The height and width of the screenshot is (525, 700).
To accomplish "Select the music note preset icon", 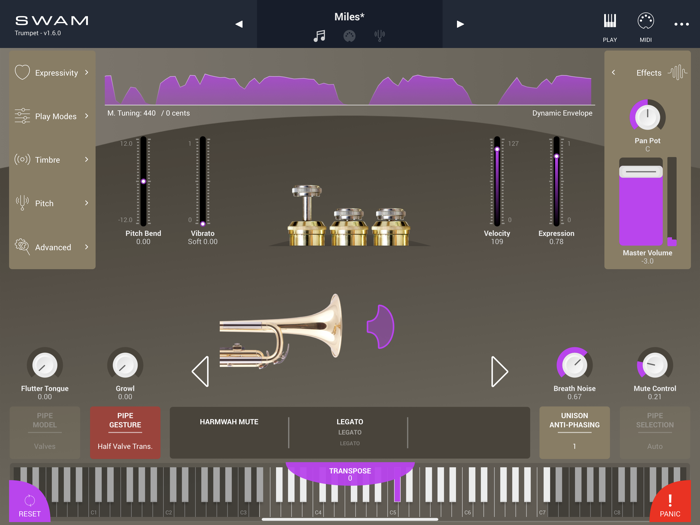I will (x=319, y=36).
